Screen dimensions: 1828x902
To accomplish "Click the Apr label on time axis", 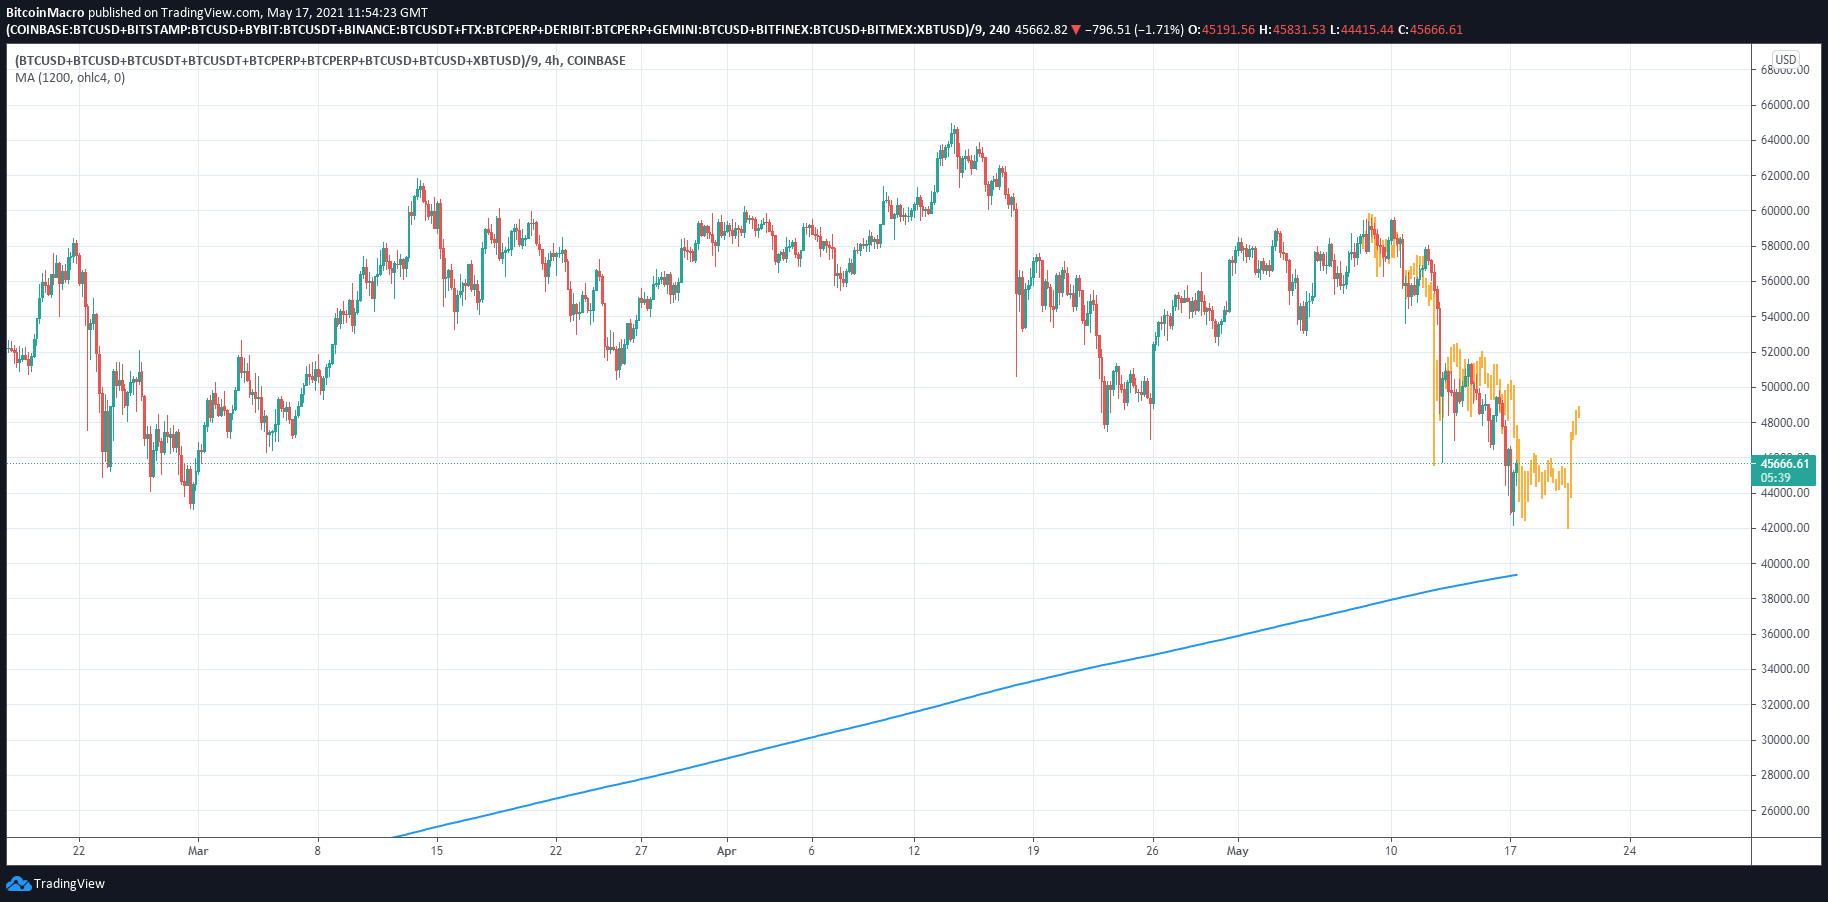I will coord(726,851).
